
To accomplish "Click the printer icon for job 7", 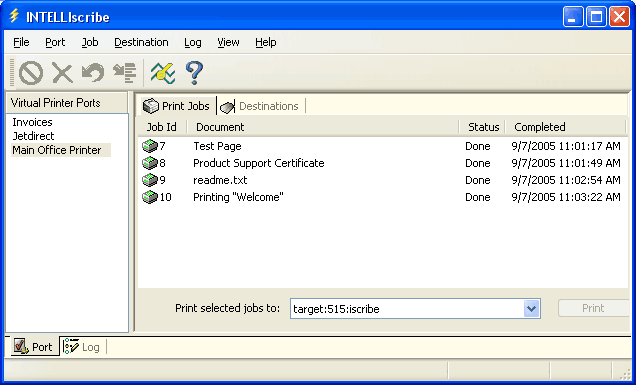I will click(150, 146).
